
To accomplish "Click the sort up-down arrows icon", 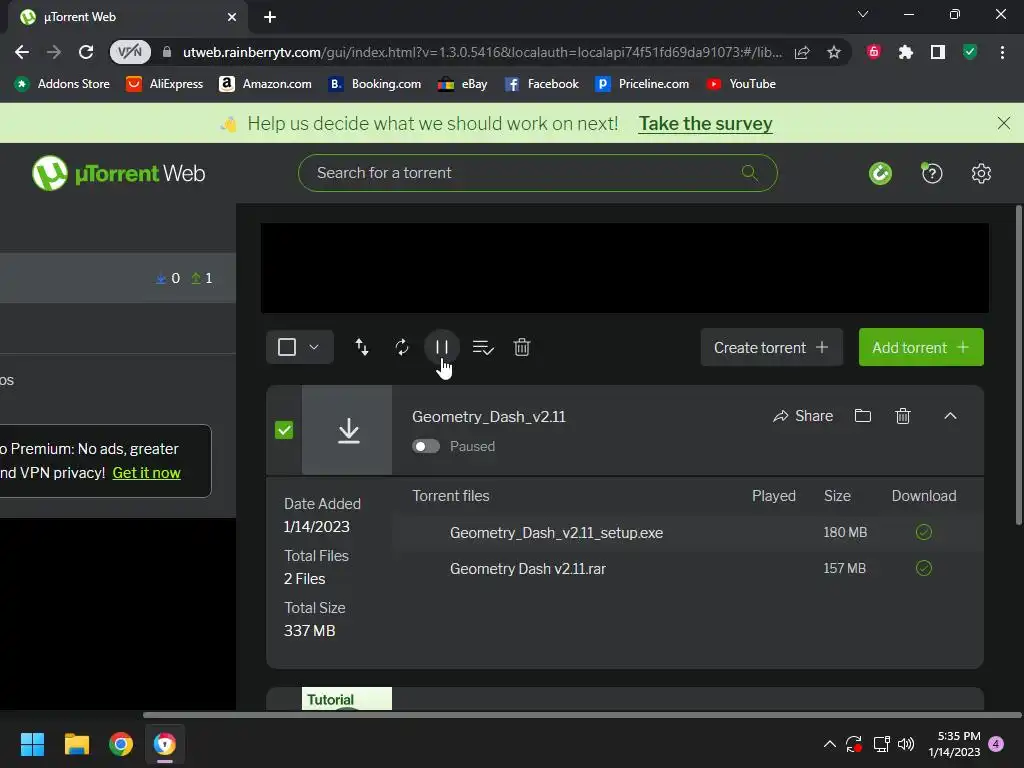I will (362, 347).
